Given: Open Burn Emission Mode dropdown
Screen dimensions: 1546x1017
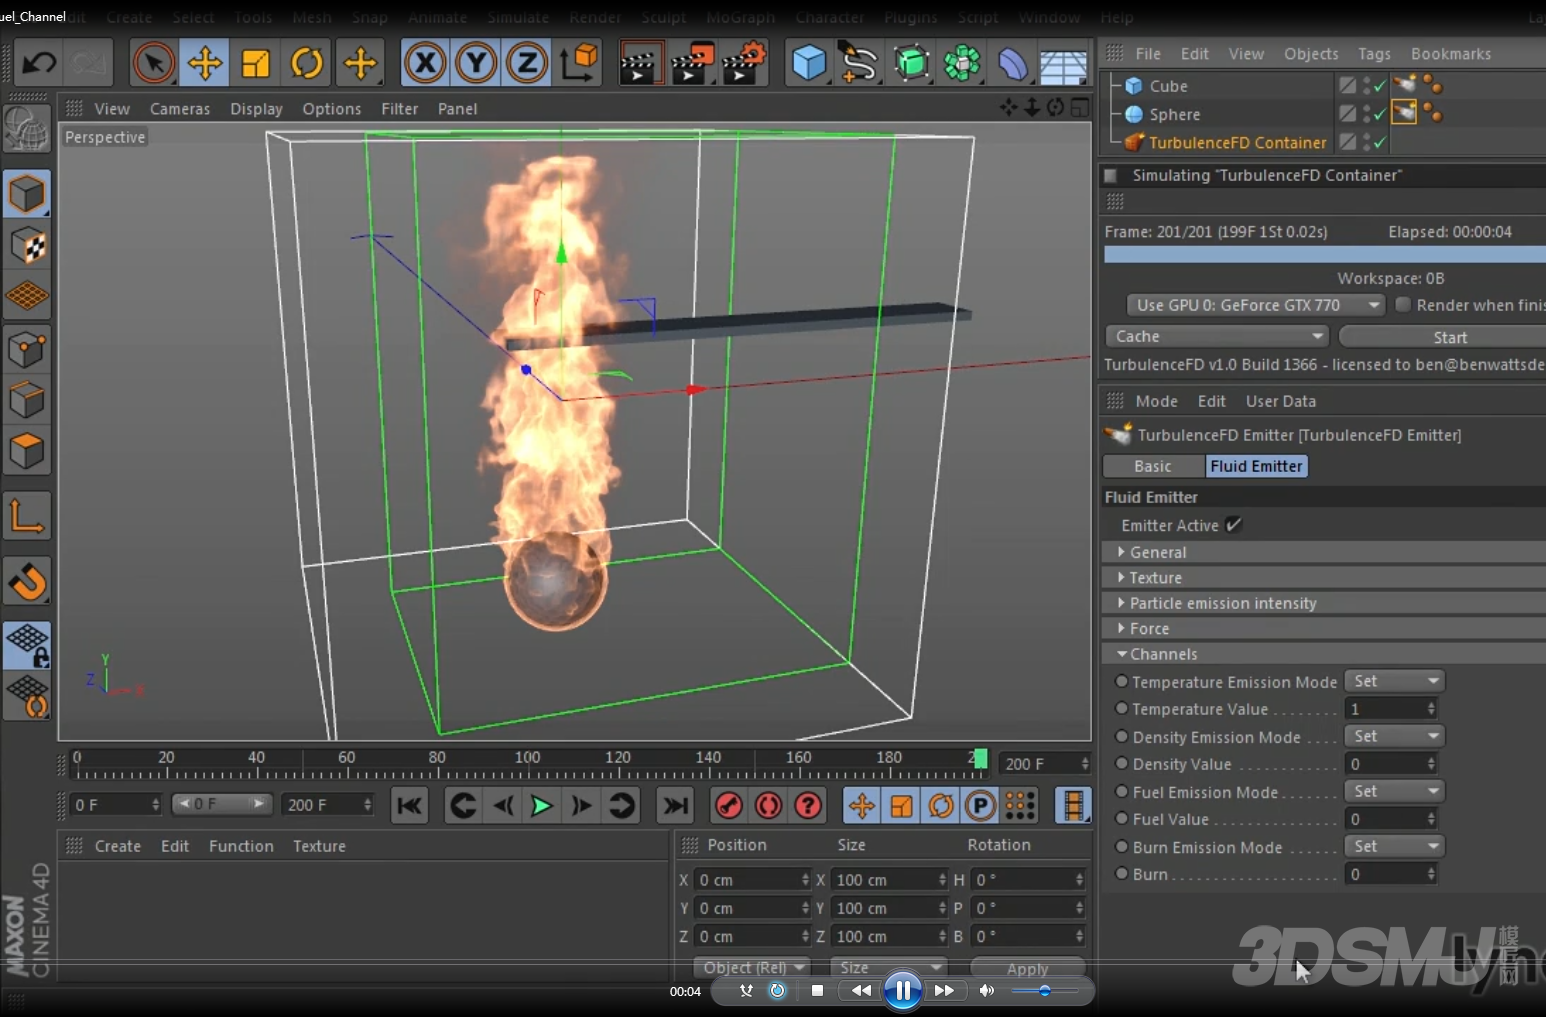Looking at the screenshot, I should pos(1395,846).
